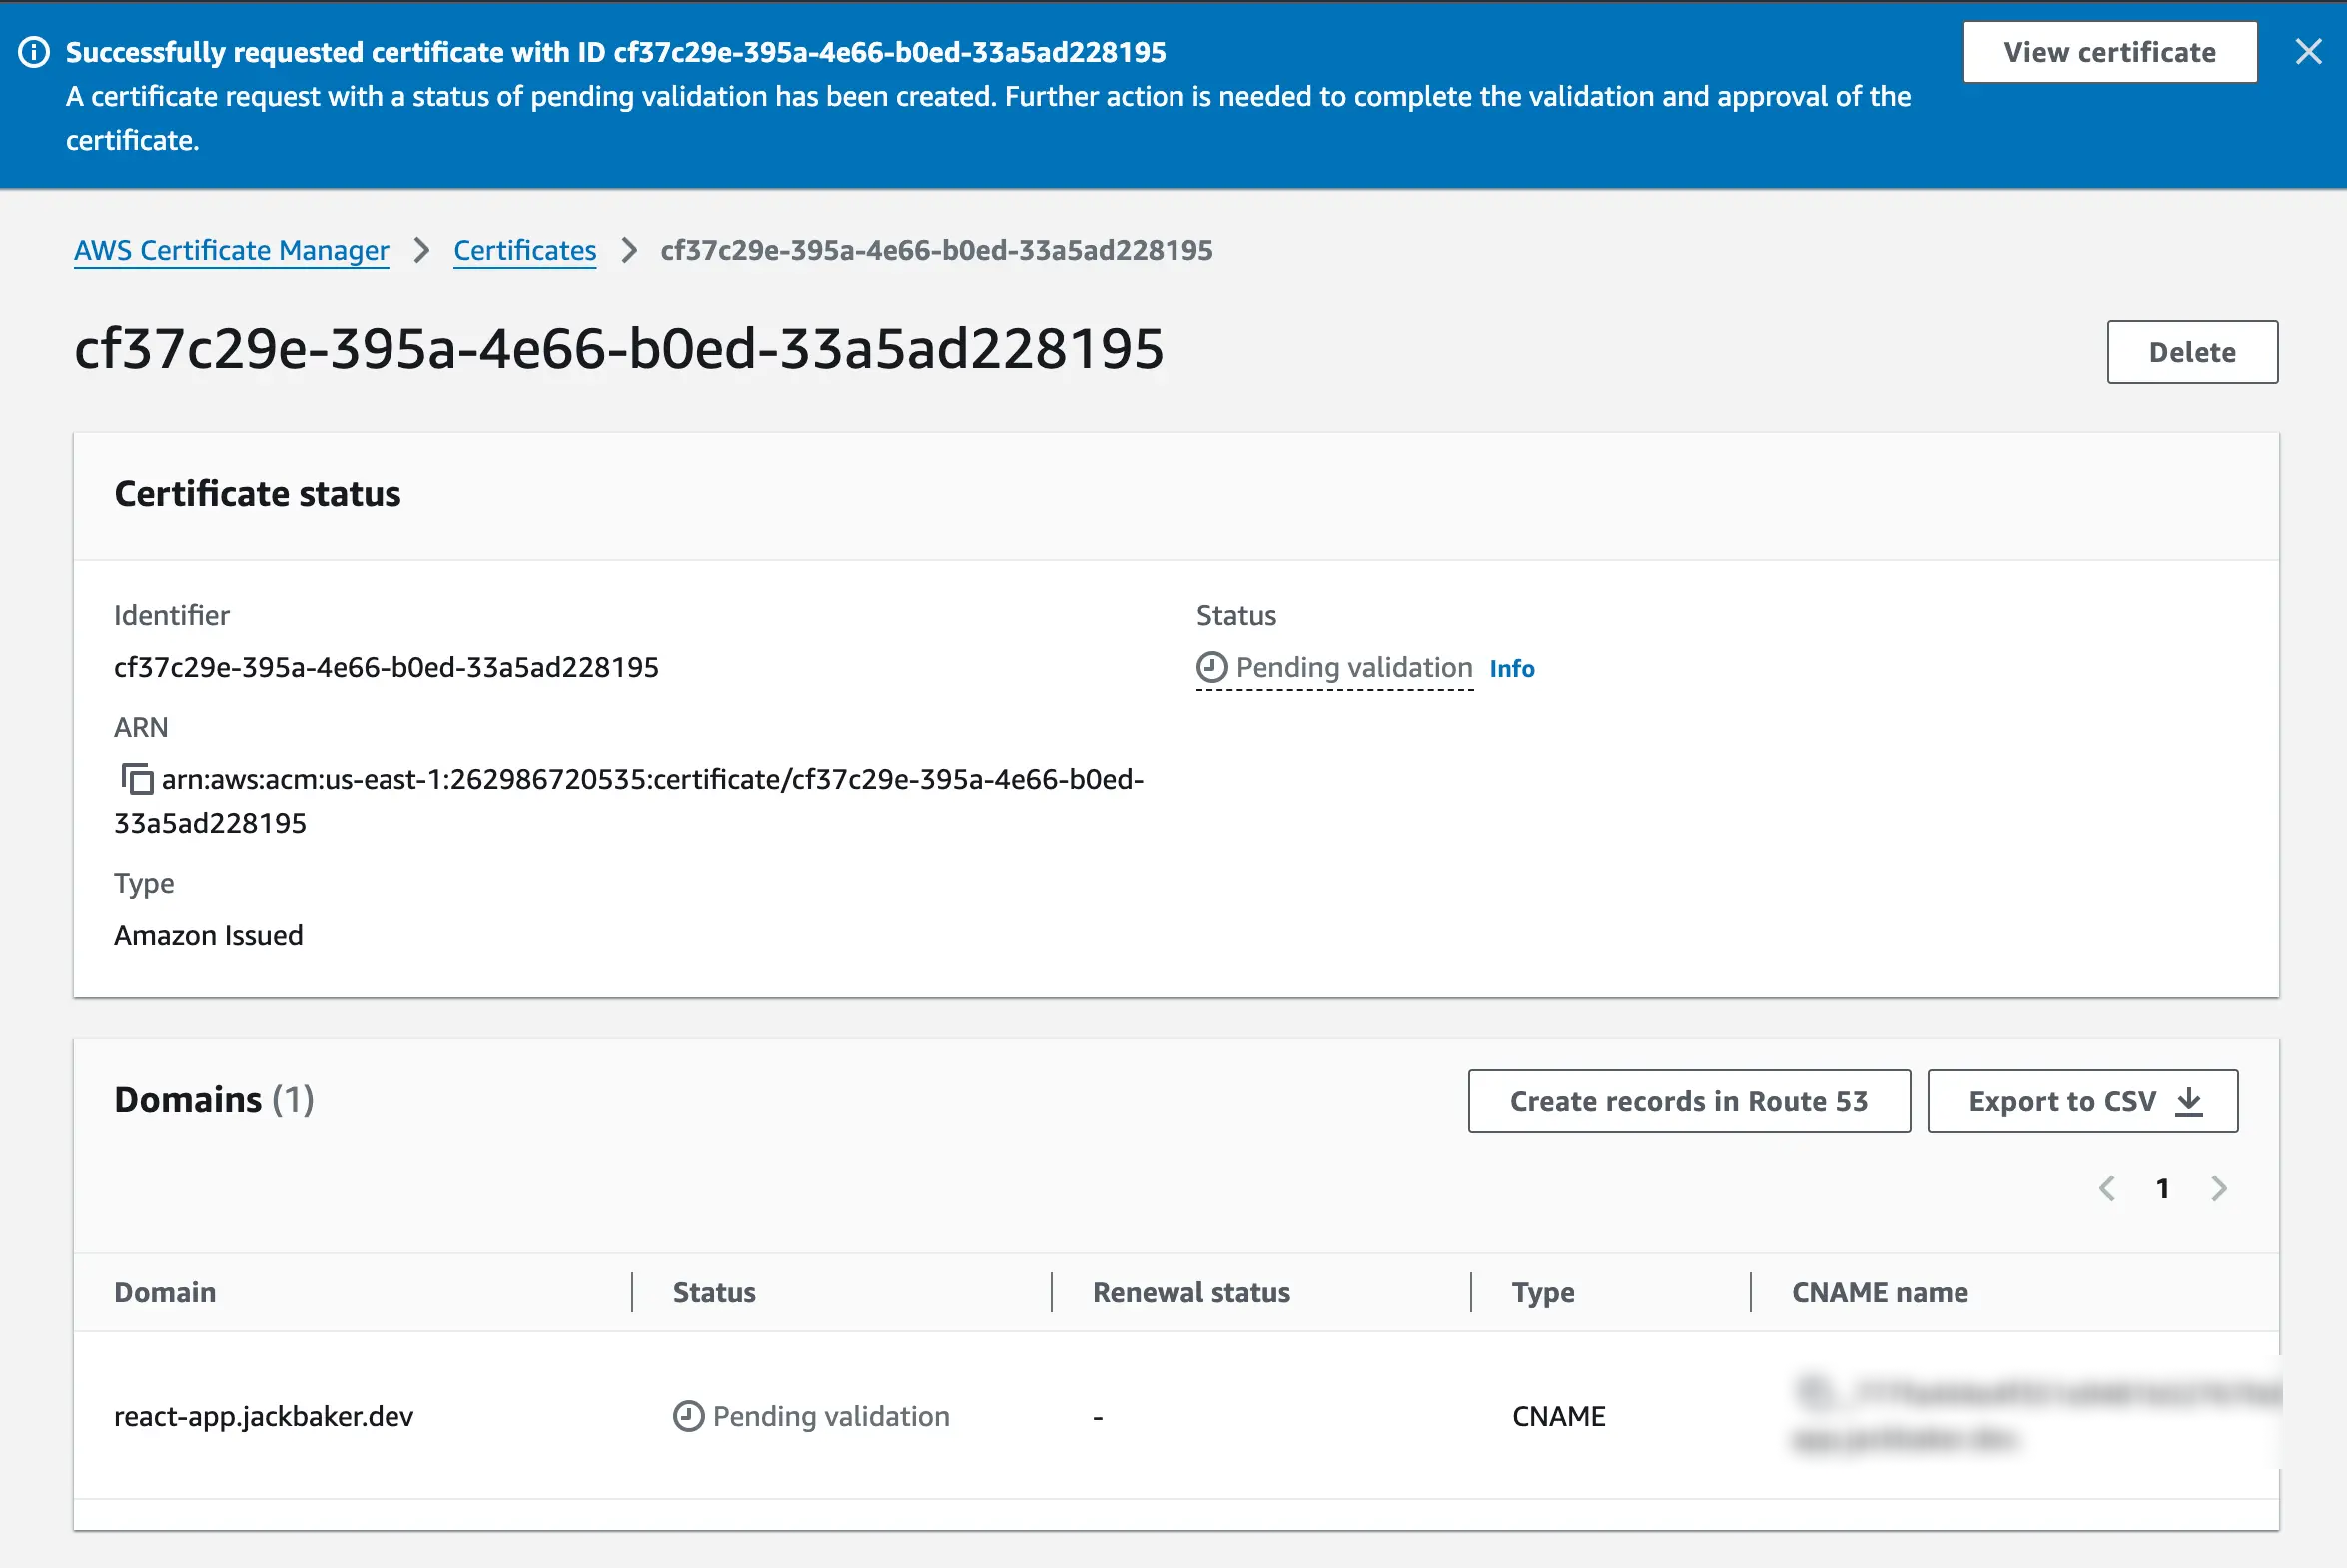Copy the certificate ARN with copy icon
The height and width of the screenshot is (1568, 2347).
click(137, 778)
